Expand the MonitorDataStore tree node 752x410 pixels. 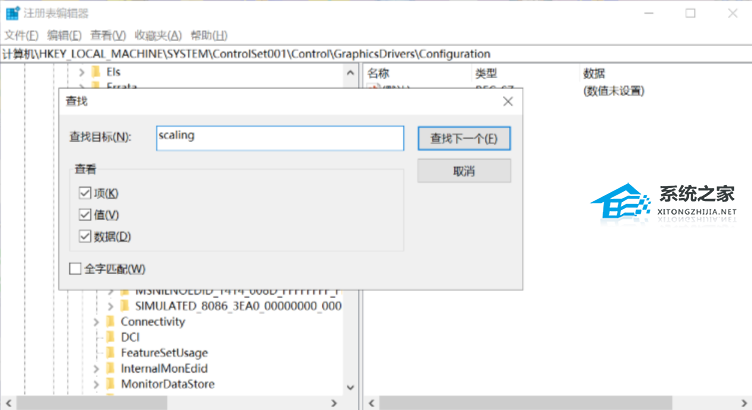tap(96, 385)
